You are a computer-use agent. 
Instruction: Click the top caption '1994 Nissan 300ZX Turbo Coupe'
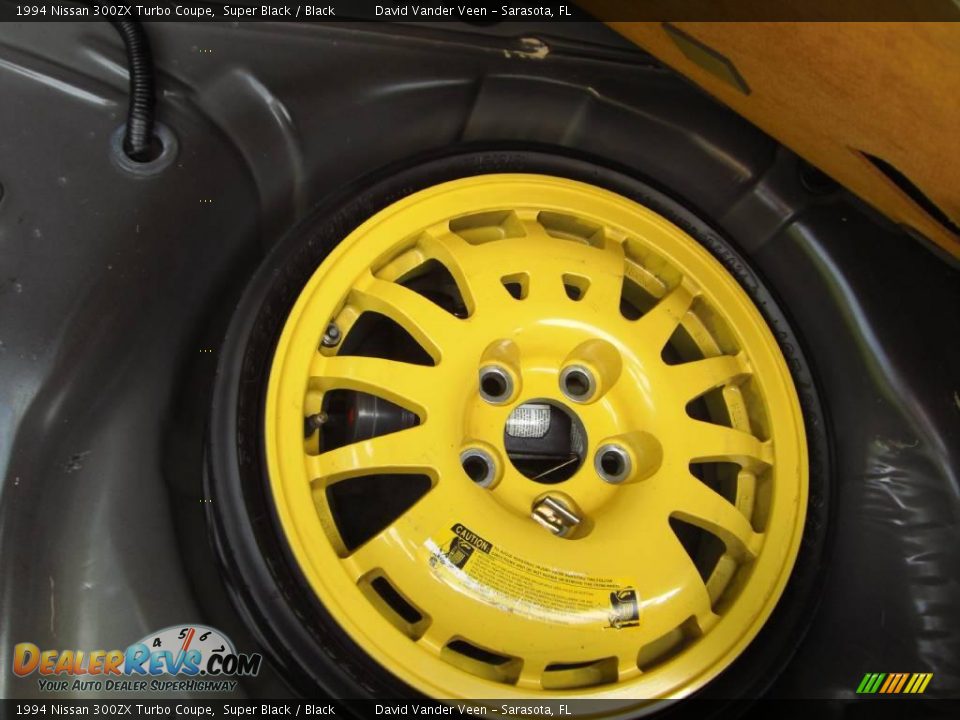click(114, 11)
